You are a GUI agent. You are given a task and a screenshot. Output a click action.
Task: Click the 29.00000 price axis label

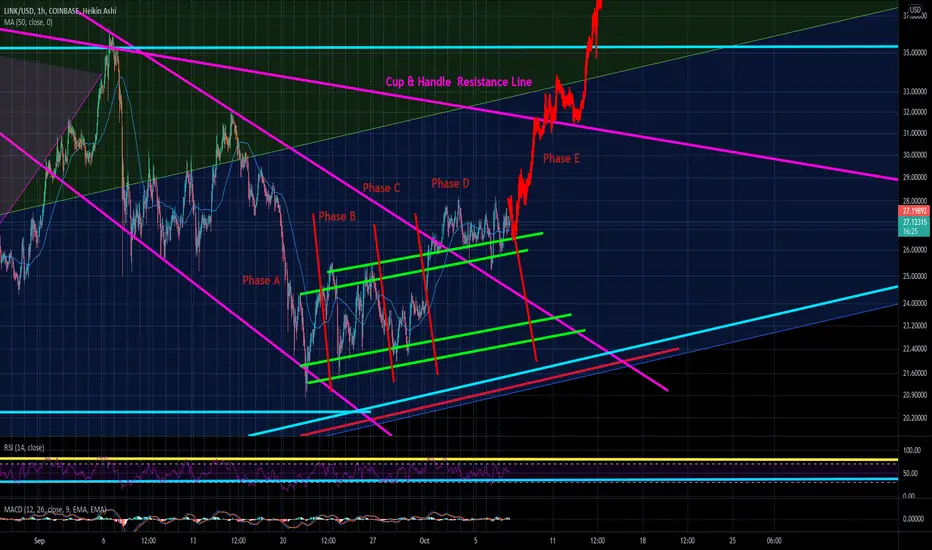pos(915,177)
